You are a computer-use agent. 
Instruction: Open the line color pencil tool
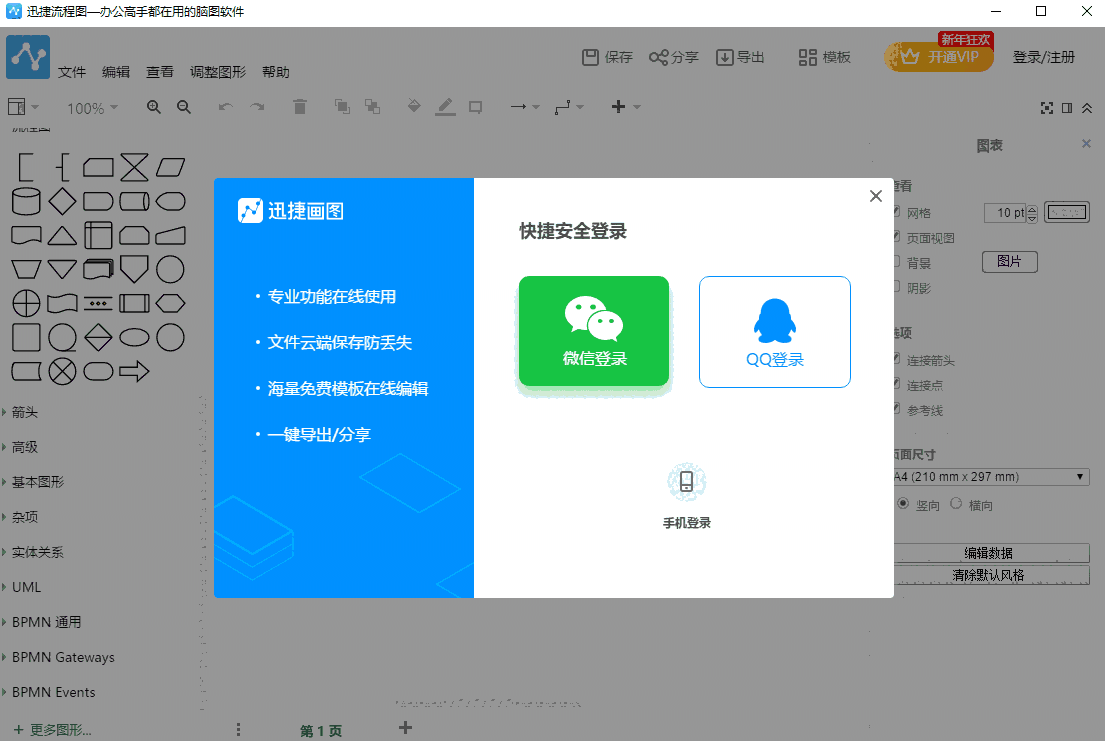tap(445, 107)
